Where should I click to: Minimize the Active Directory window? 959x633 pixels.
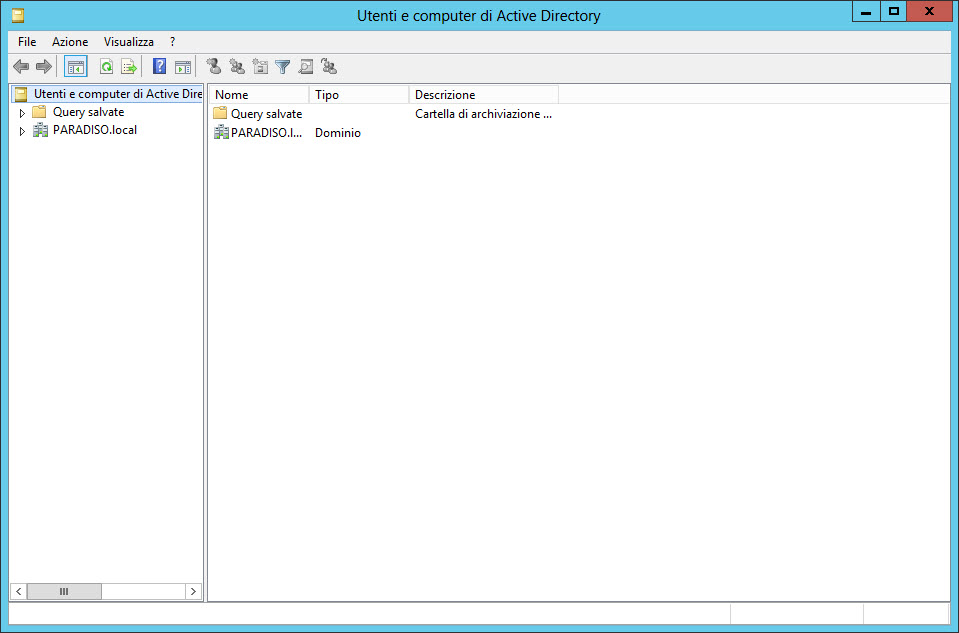866,12
